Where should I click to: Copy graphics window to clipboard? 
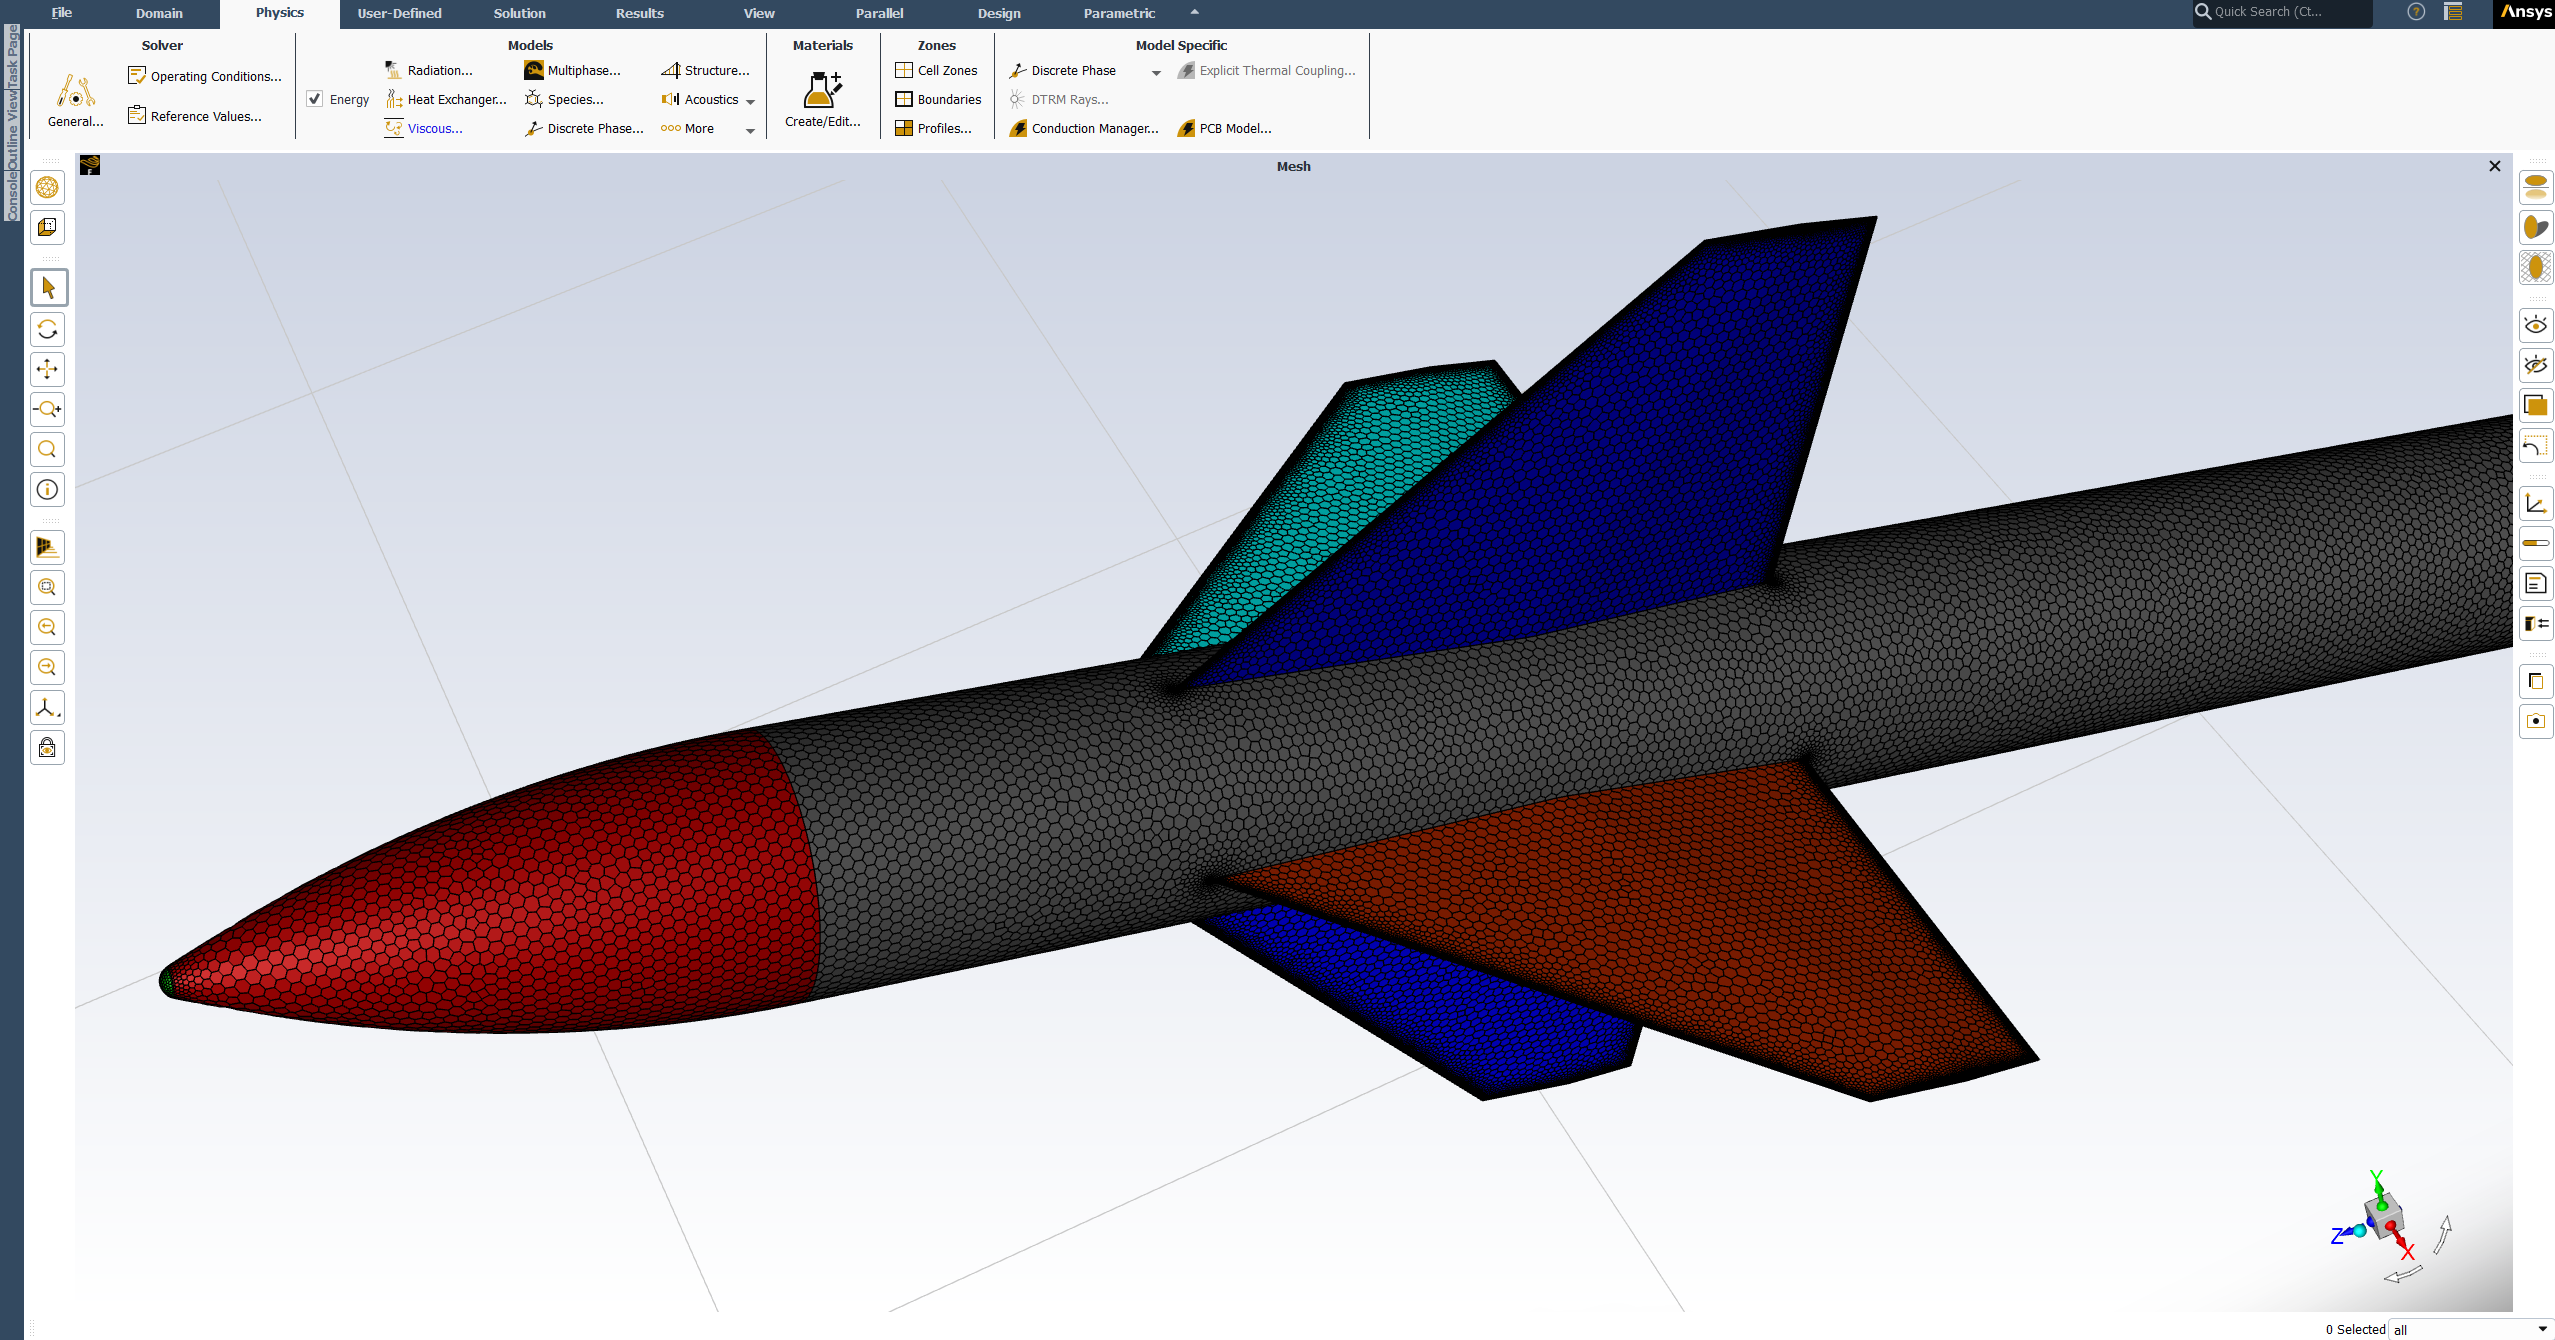2536,681
